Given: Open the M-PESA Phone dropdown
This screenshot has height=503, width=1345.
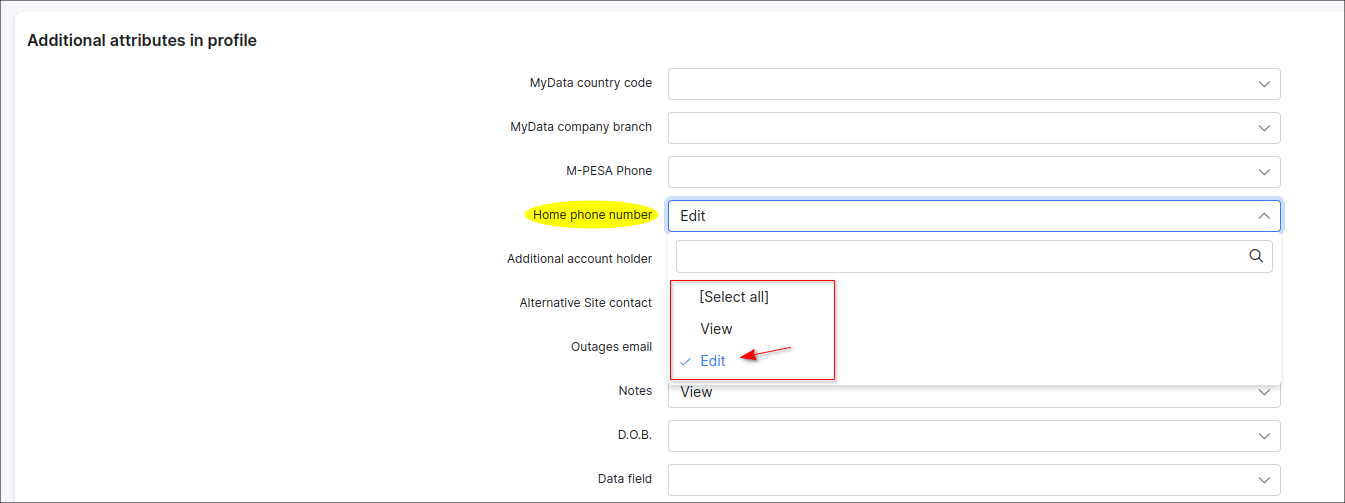Looking at the screenshot, I should coord(974,172).
